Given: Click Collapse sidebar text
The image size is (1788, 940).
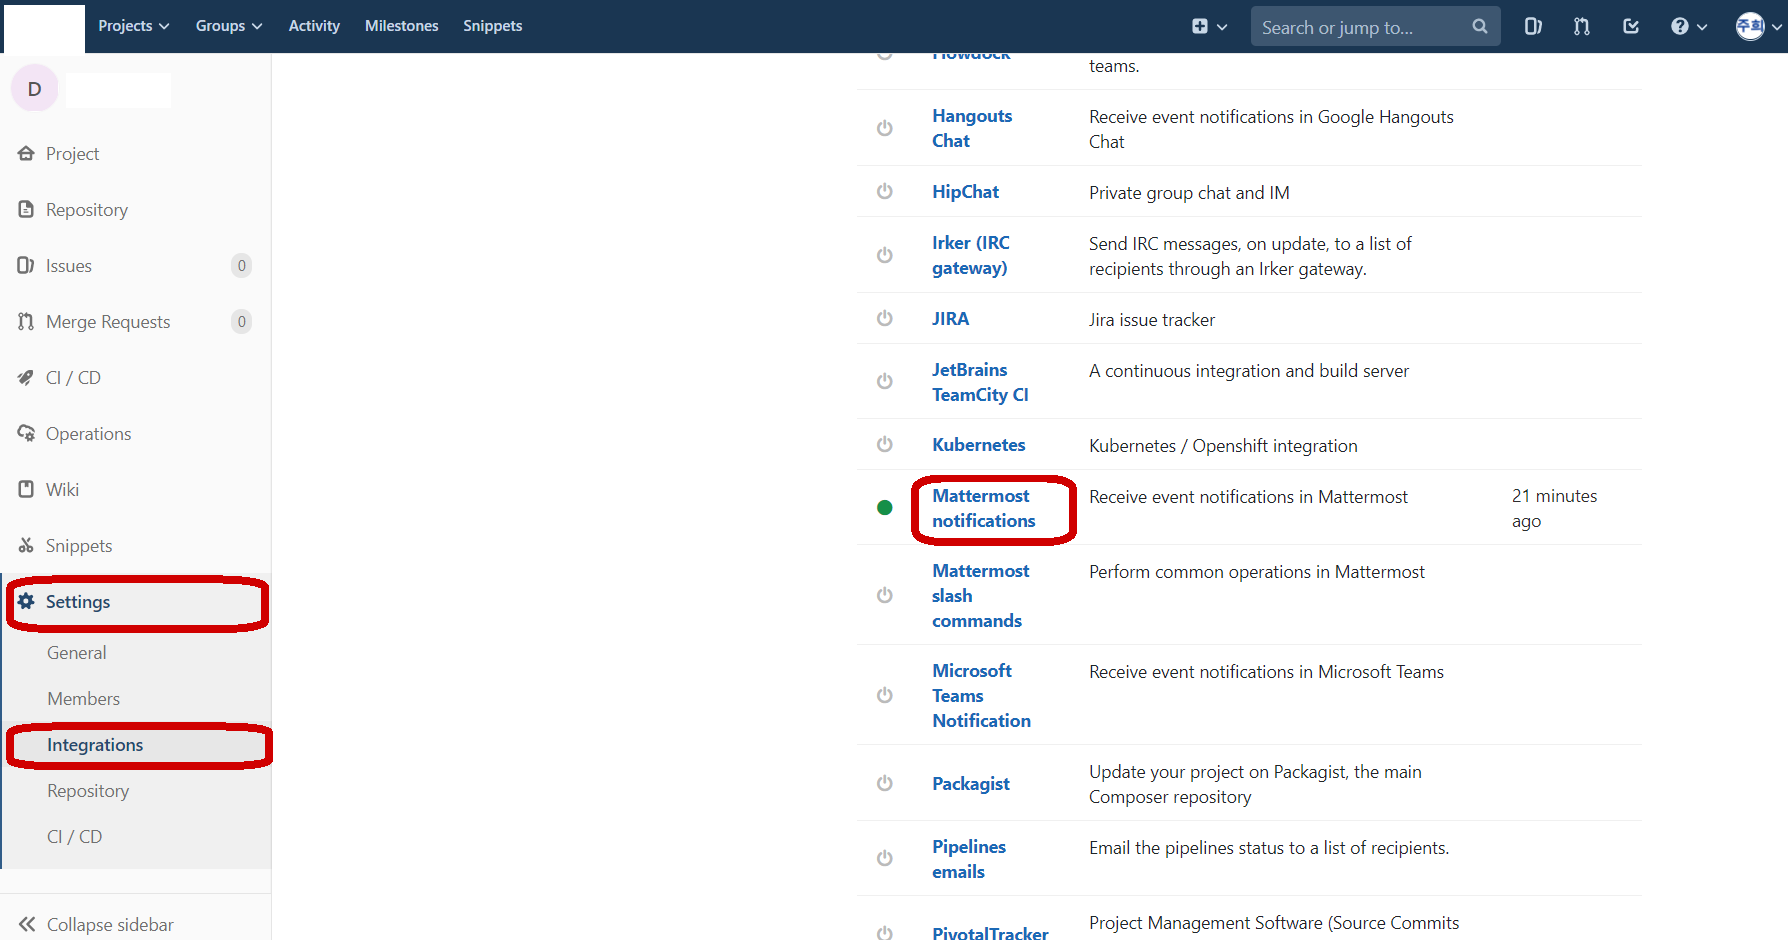Looking at the screenshot, I should [110, 924].
